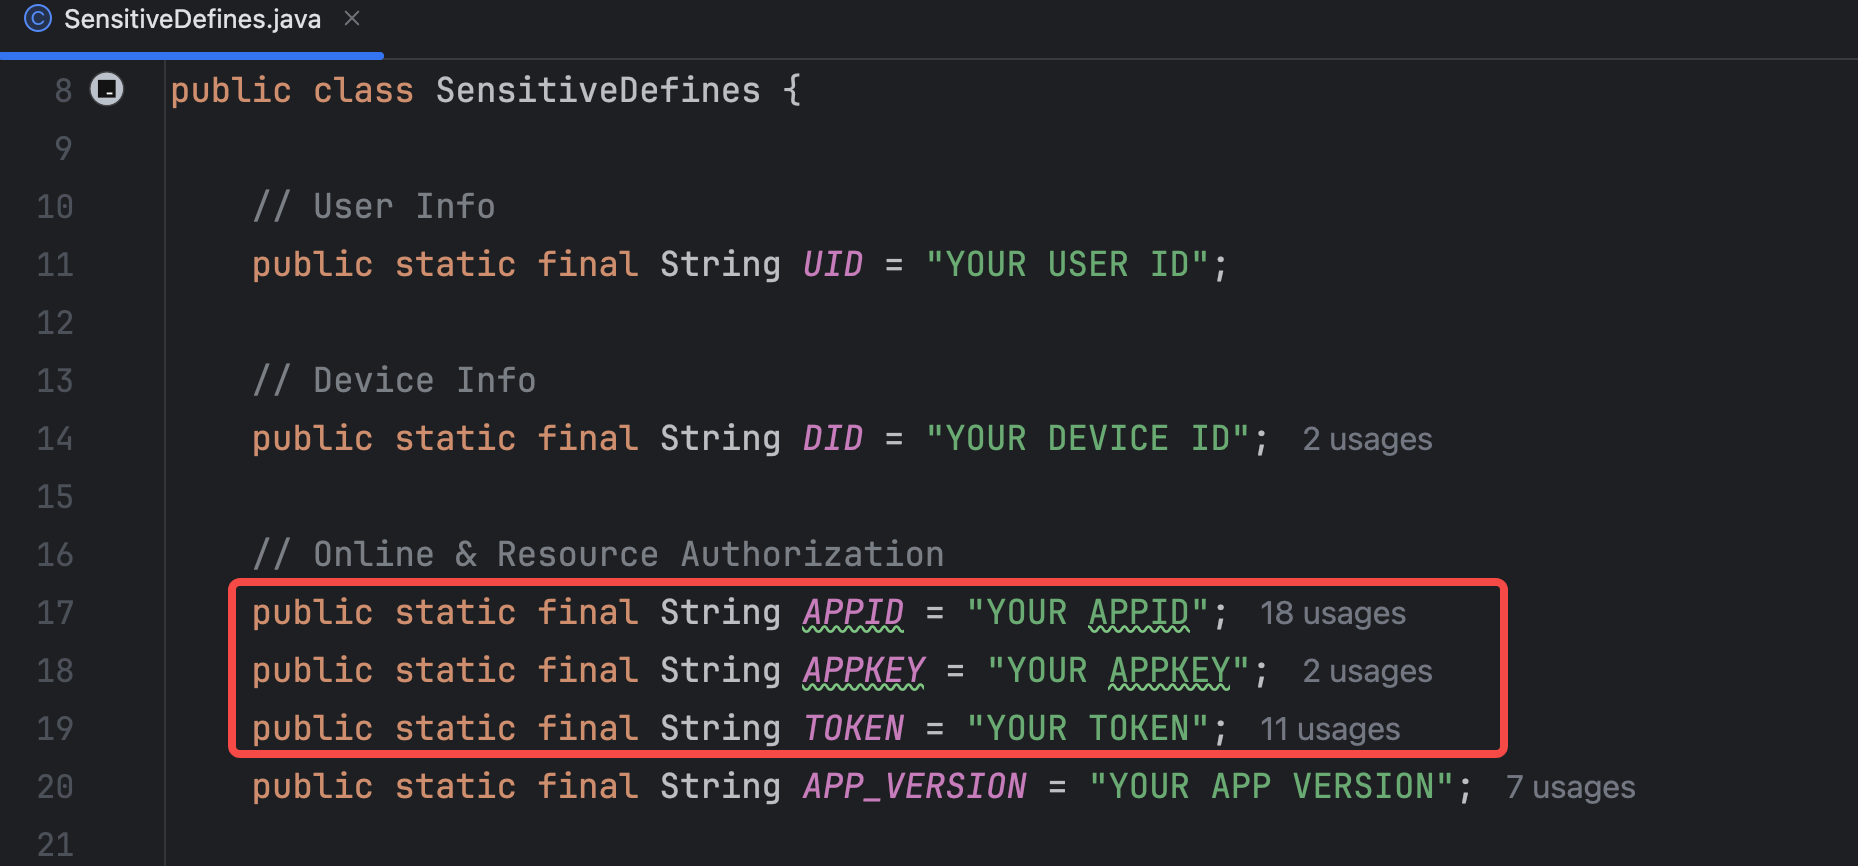
Task: Click the APPKEY constant name
Action: tap(864, 670)
